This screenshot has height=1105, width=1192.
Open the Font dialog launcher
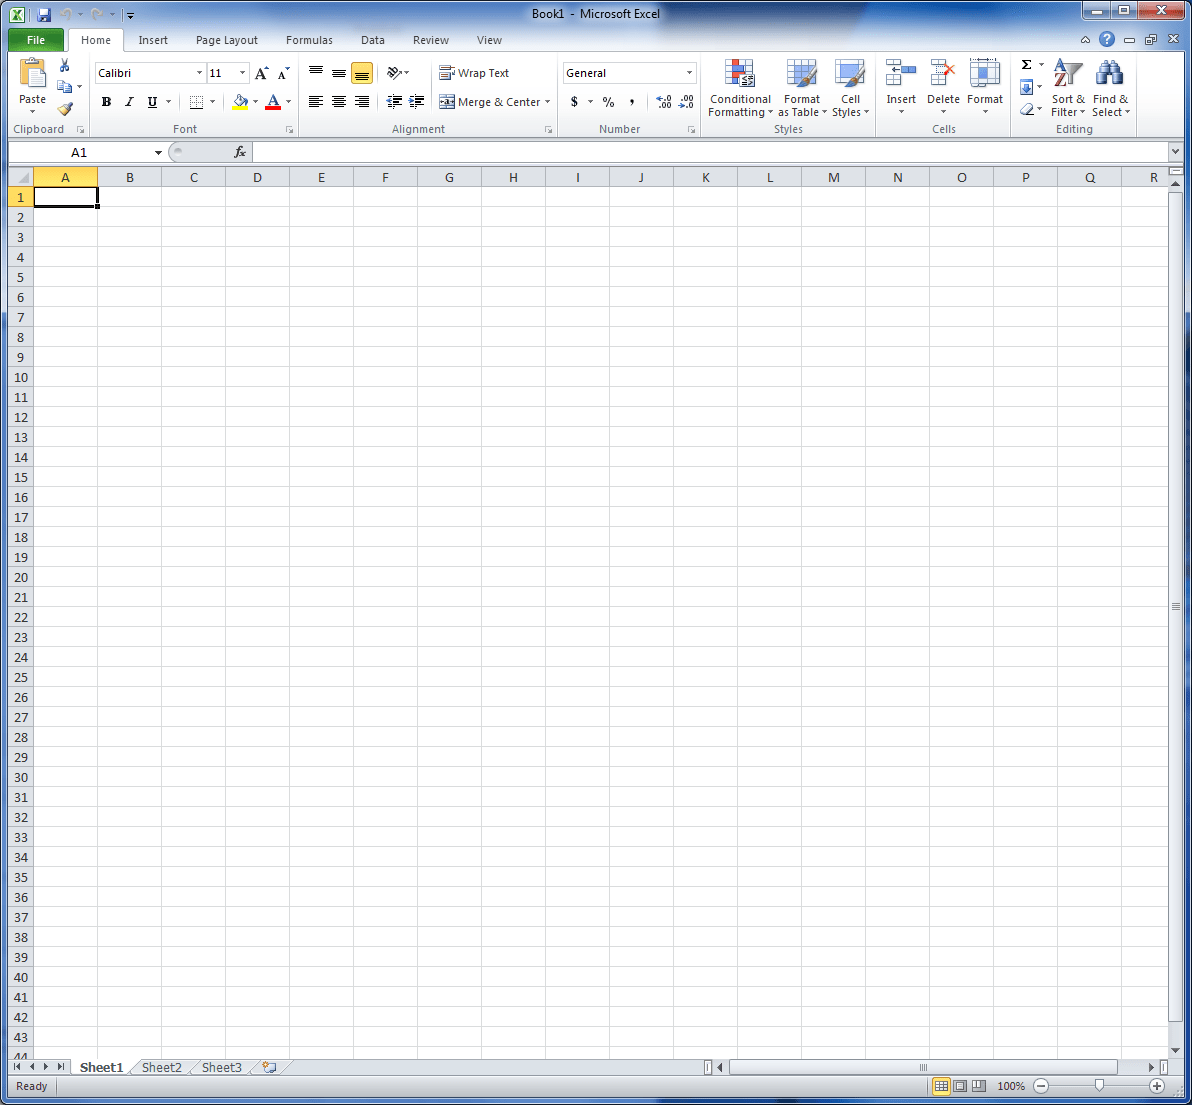[x=290, y=130]
